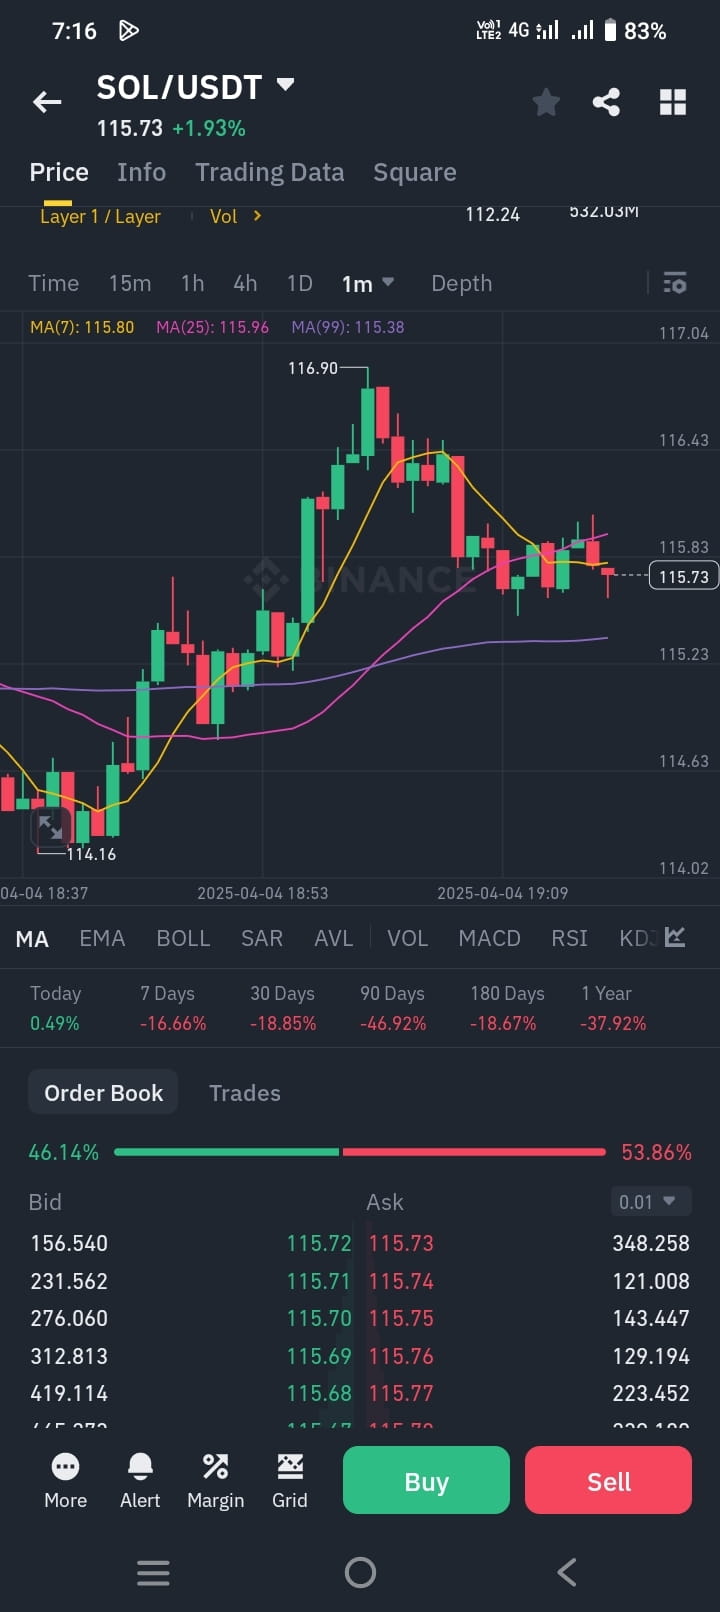Toggle the BOLL indicator
Viewport: 720px width, 1612px height.
coord(183,938)
